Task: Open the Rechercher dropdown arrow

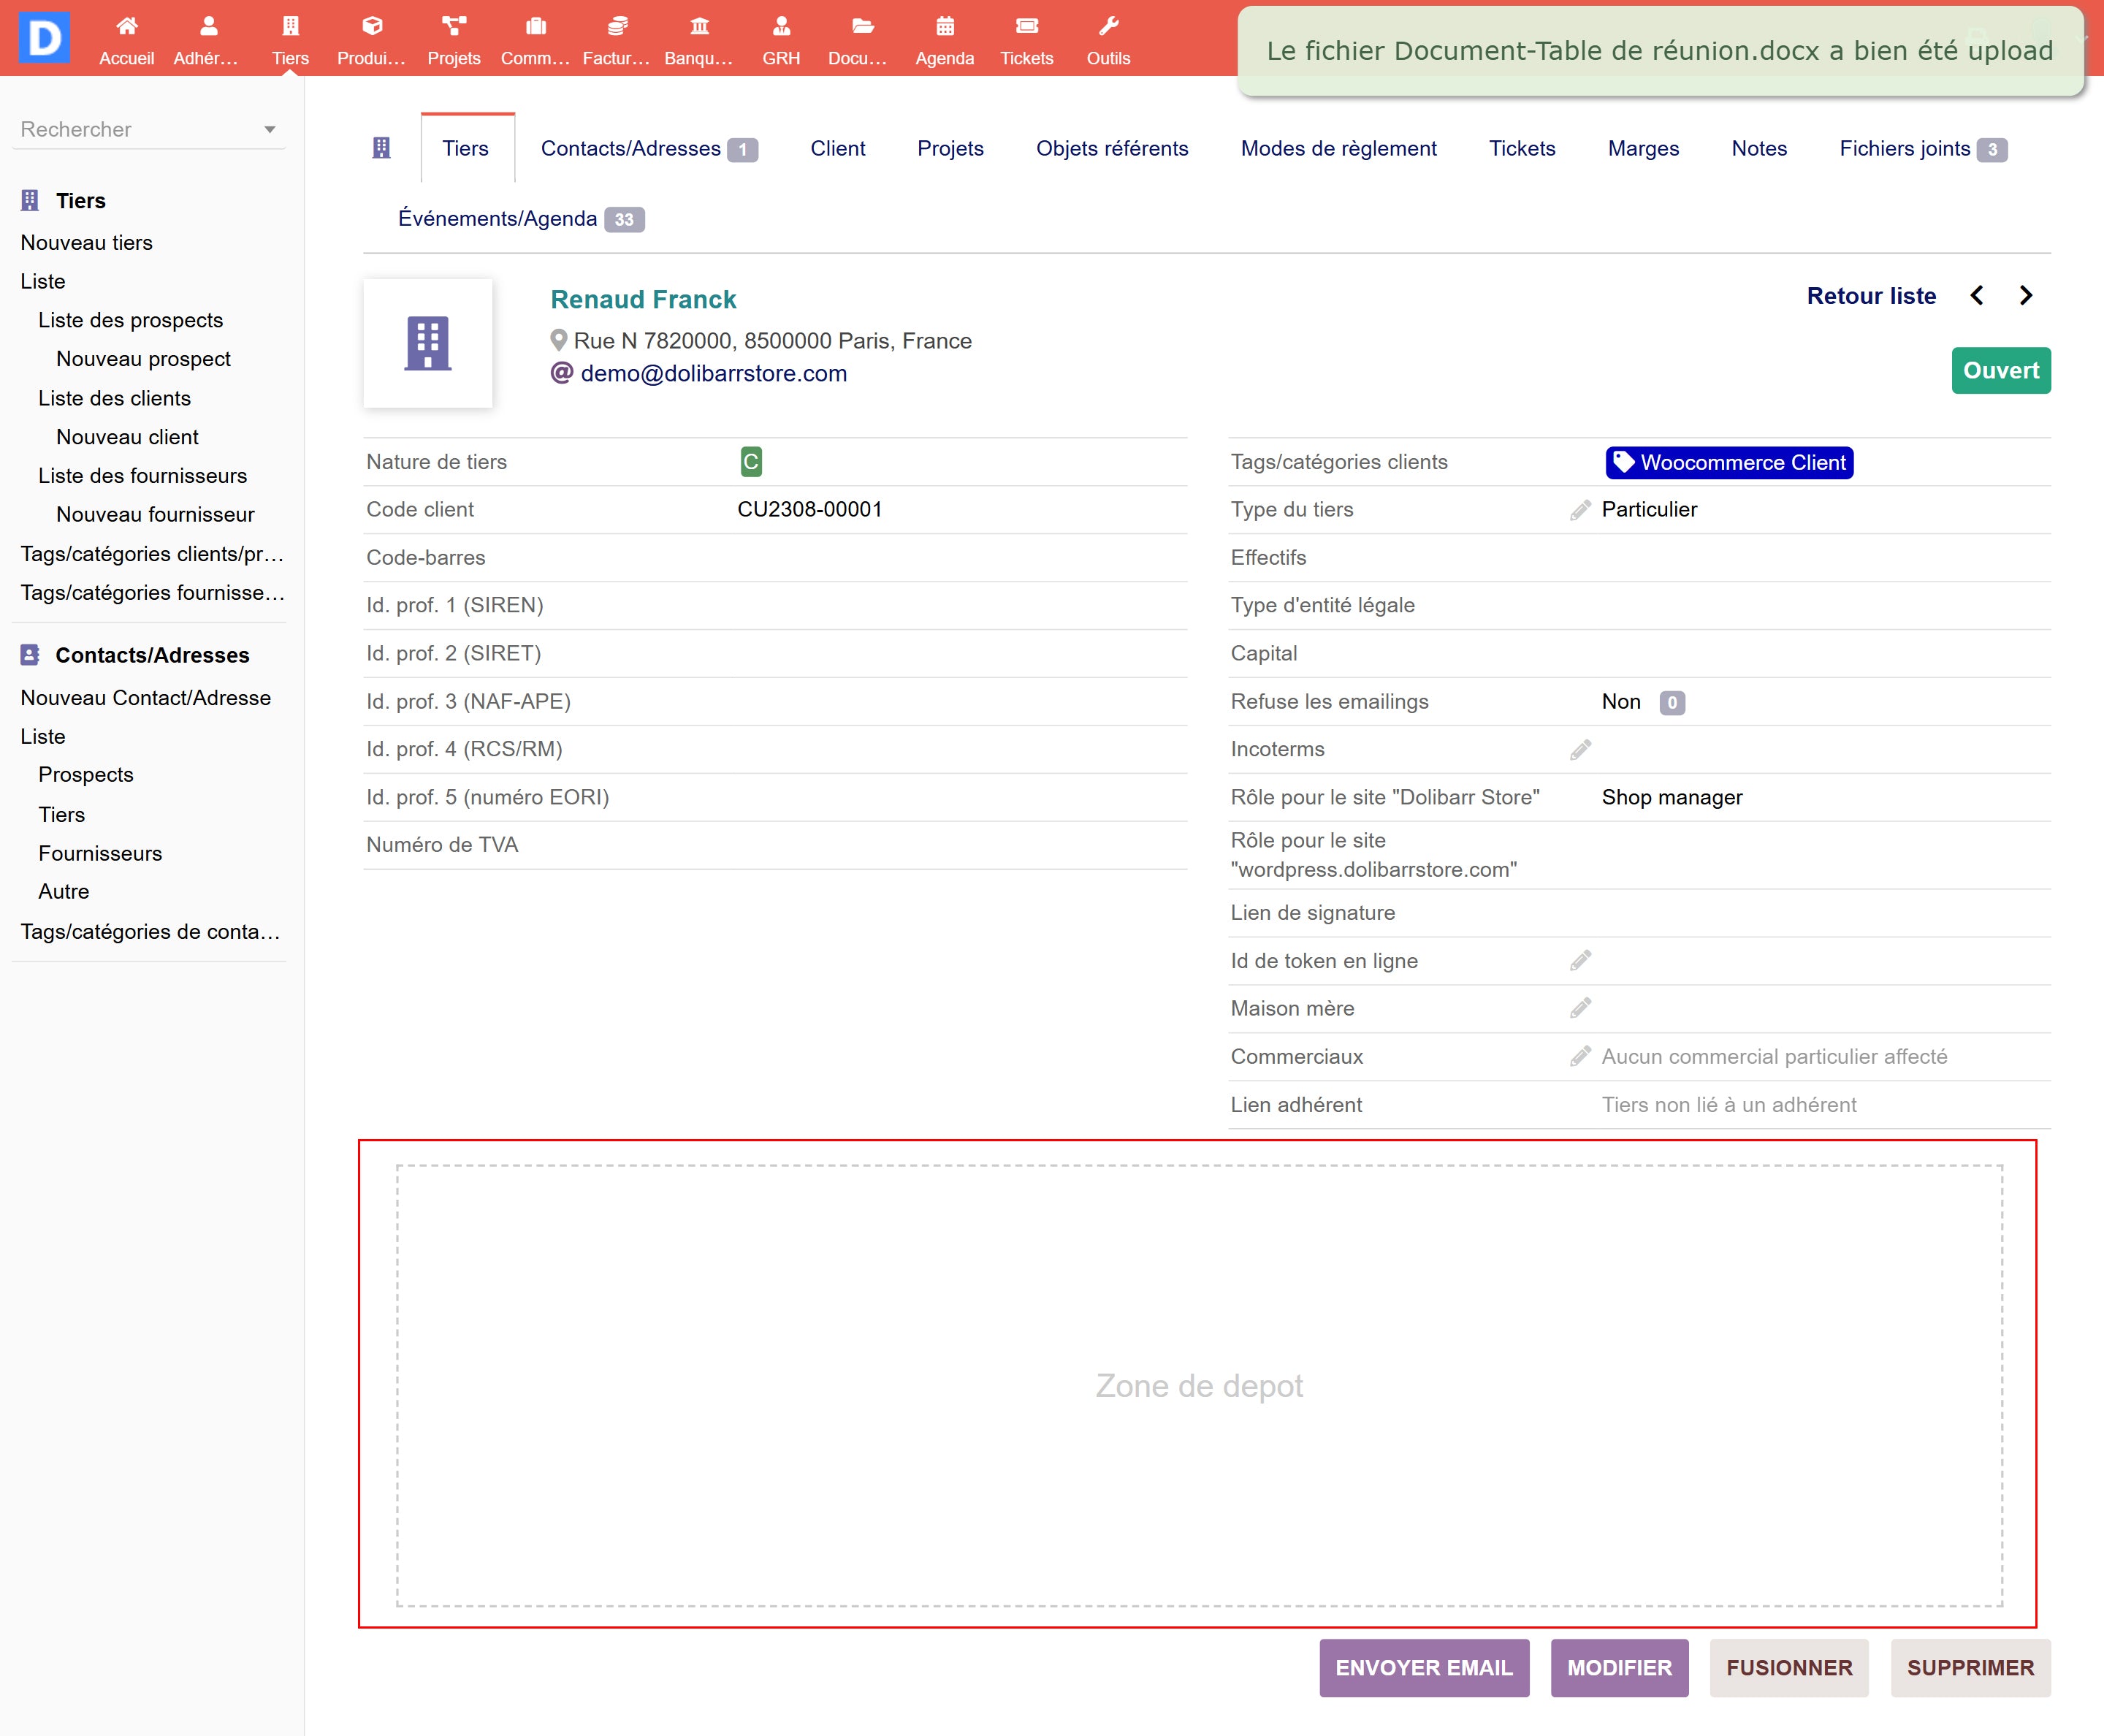Action: (x=269, y=130)
